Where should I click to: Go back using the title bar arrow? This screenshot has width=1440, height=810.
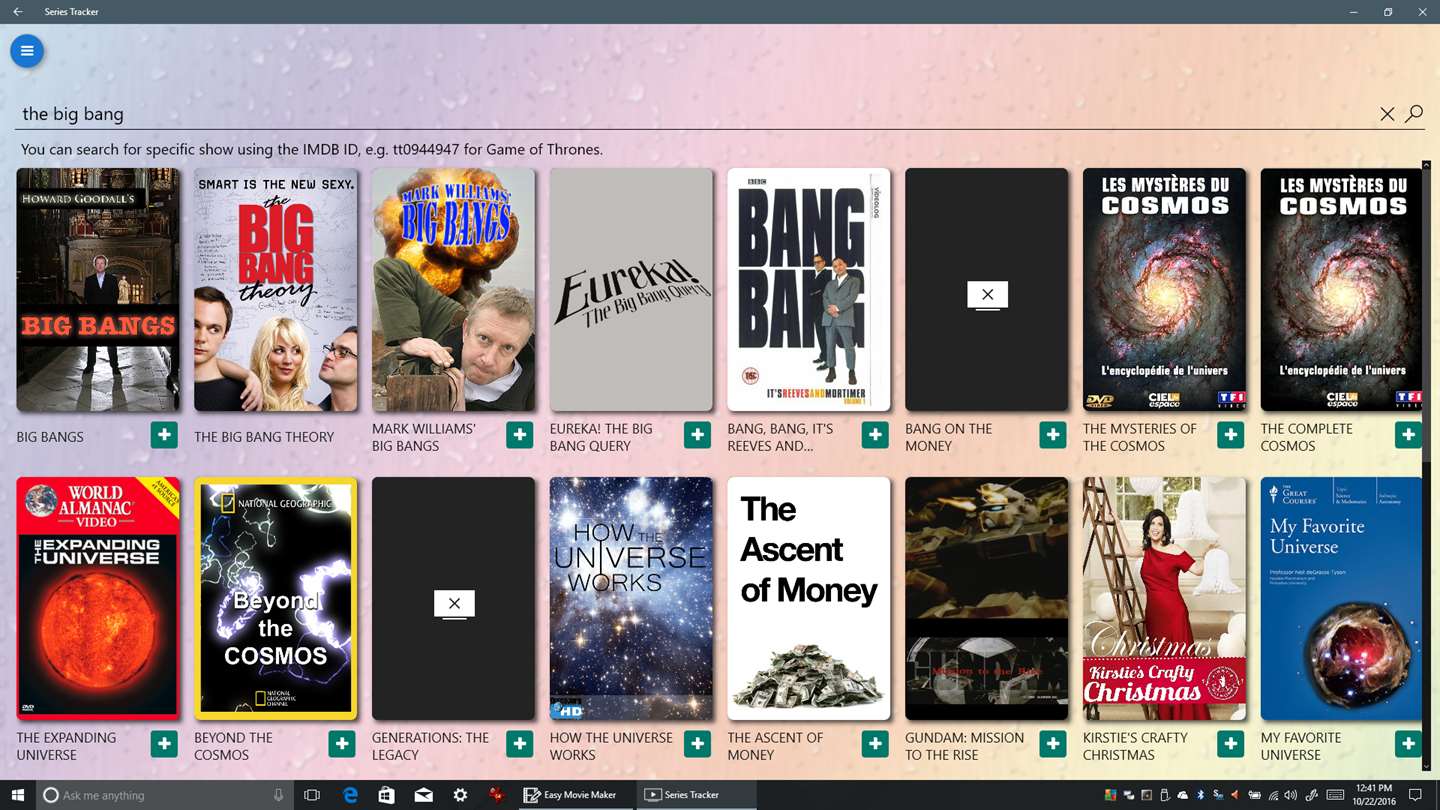pos(17,12)
